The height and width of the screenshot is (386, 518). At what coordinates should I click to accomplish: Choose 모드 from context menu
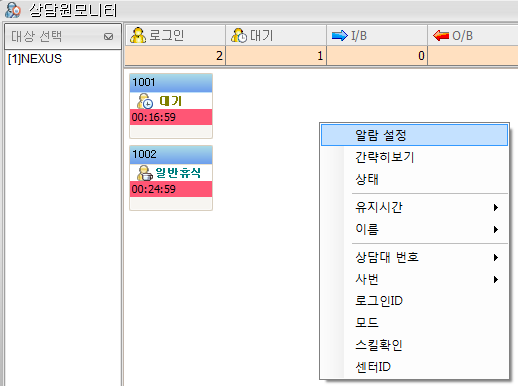click(x=414, y=323)
